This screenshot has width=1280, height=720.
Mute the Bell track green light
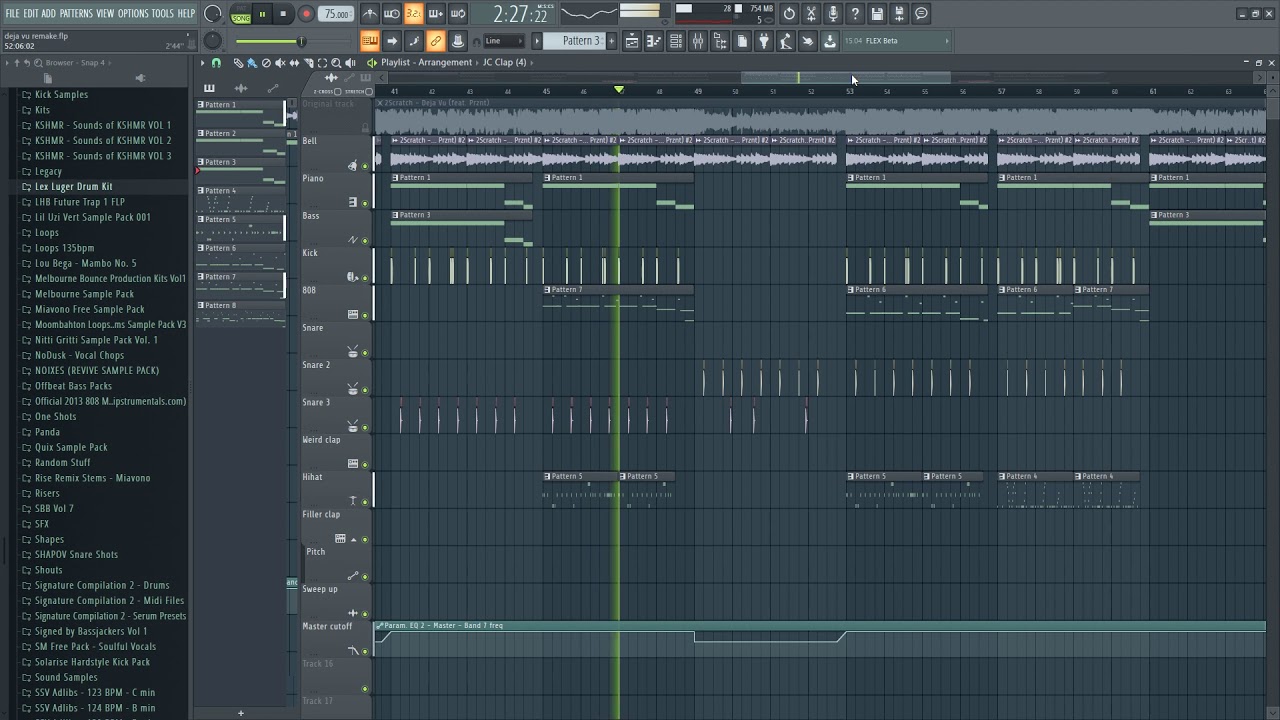pyautogui.click(x=365, y=166)
